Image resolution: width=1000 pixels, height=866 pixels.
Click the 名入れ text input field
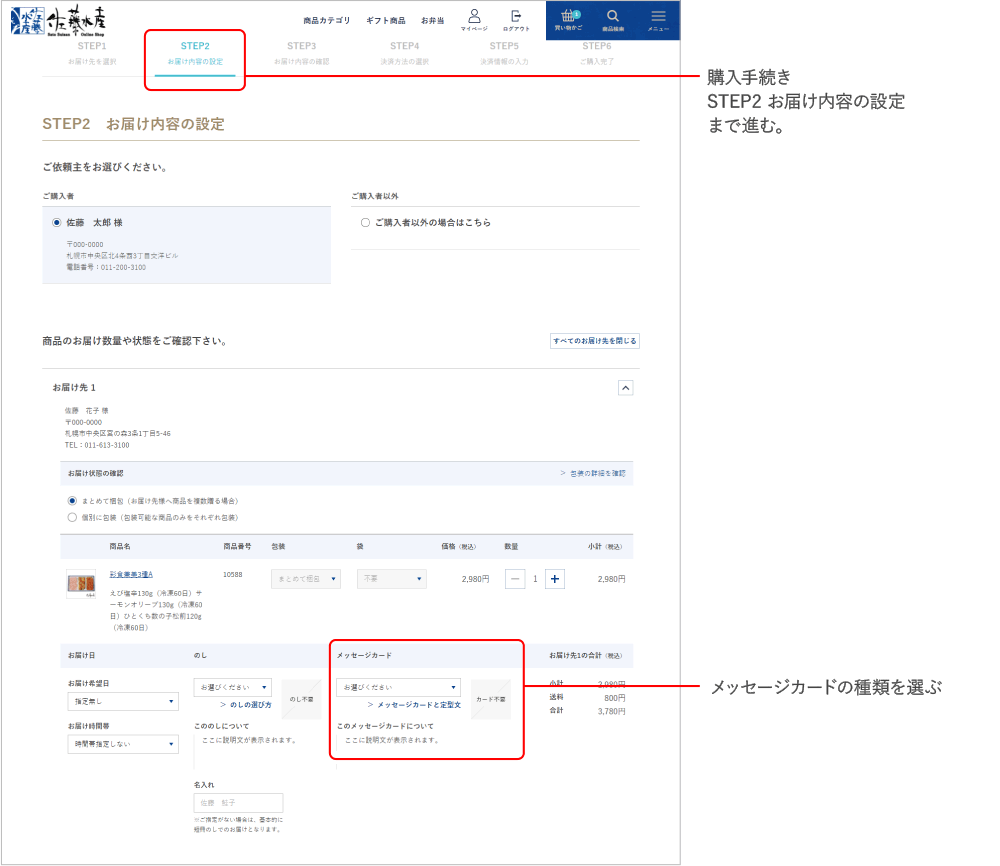(x=238, y=803)
